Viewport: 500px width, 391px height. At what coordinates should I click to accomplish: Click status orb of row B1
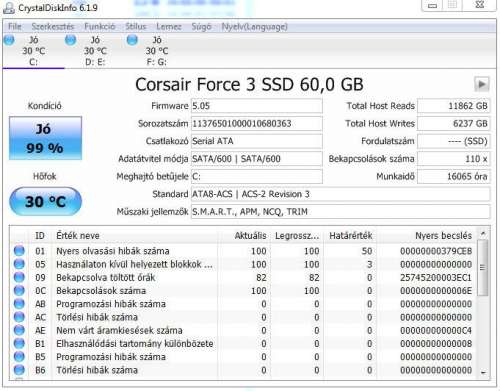click(x=19, y=343)
